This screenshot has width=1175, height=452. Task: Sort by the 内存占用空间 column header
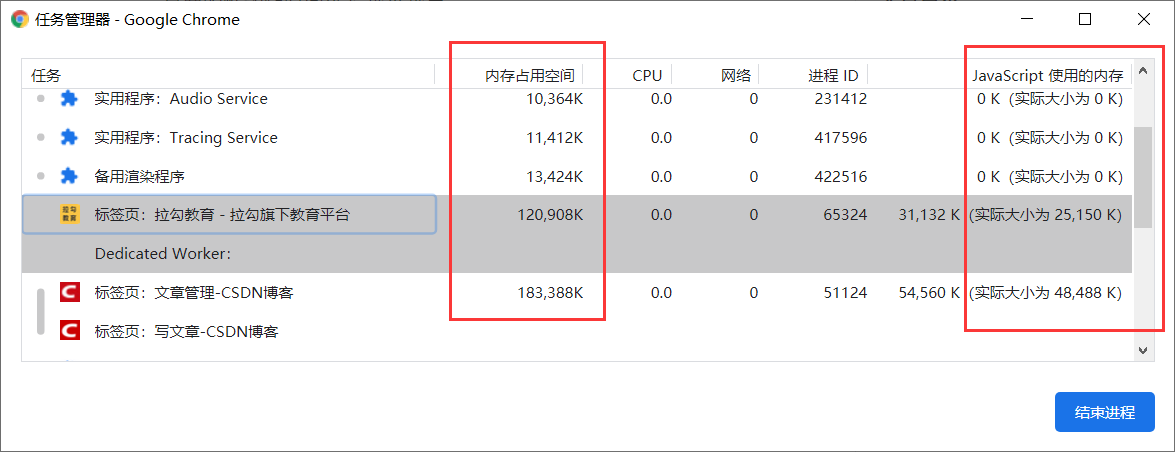(x=530, y=75)
